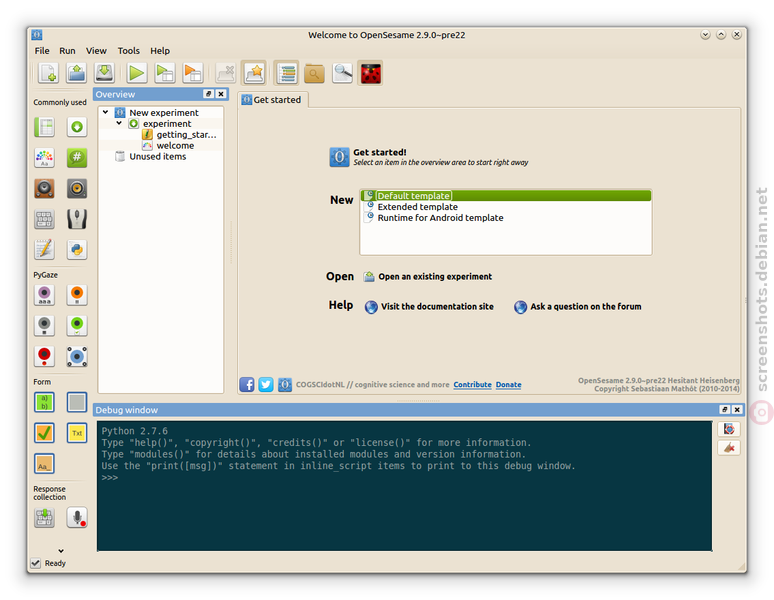Collapse the experiment sequence tree node

point(119,123)
